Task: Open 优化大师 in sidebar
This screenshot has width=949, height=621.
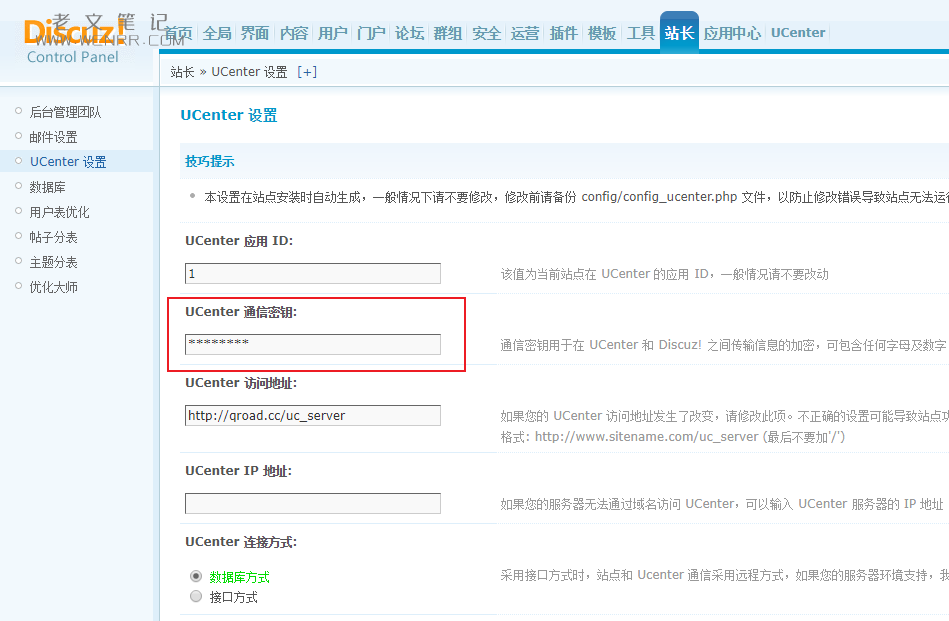Action: pos(53,287)
